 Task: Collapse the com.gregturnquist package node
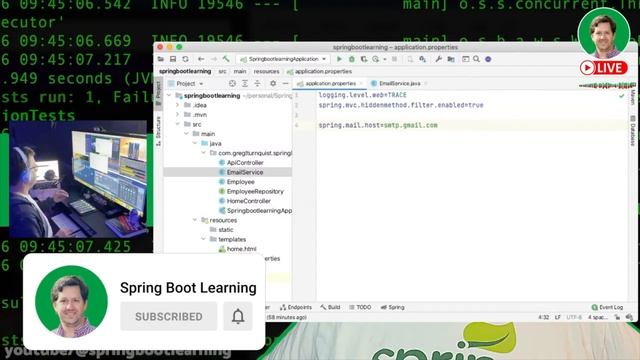203,153
